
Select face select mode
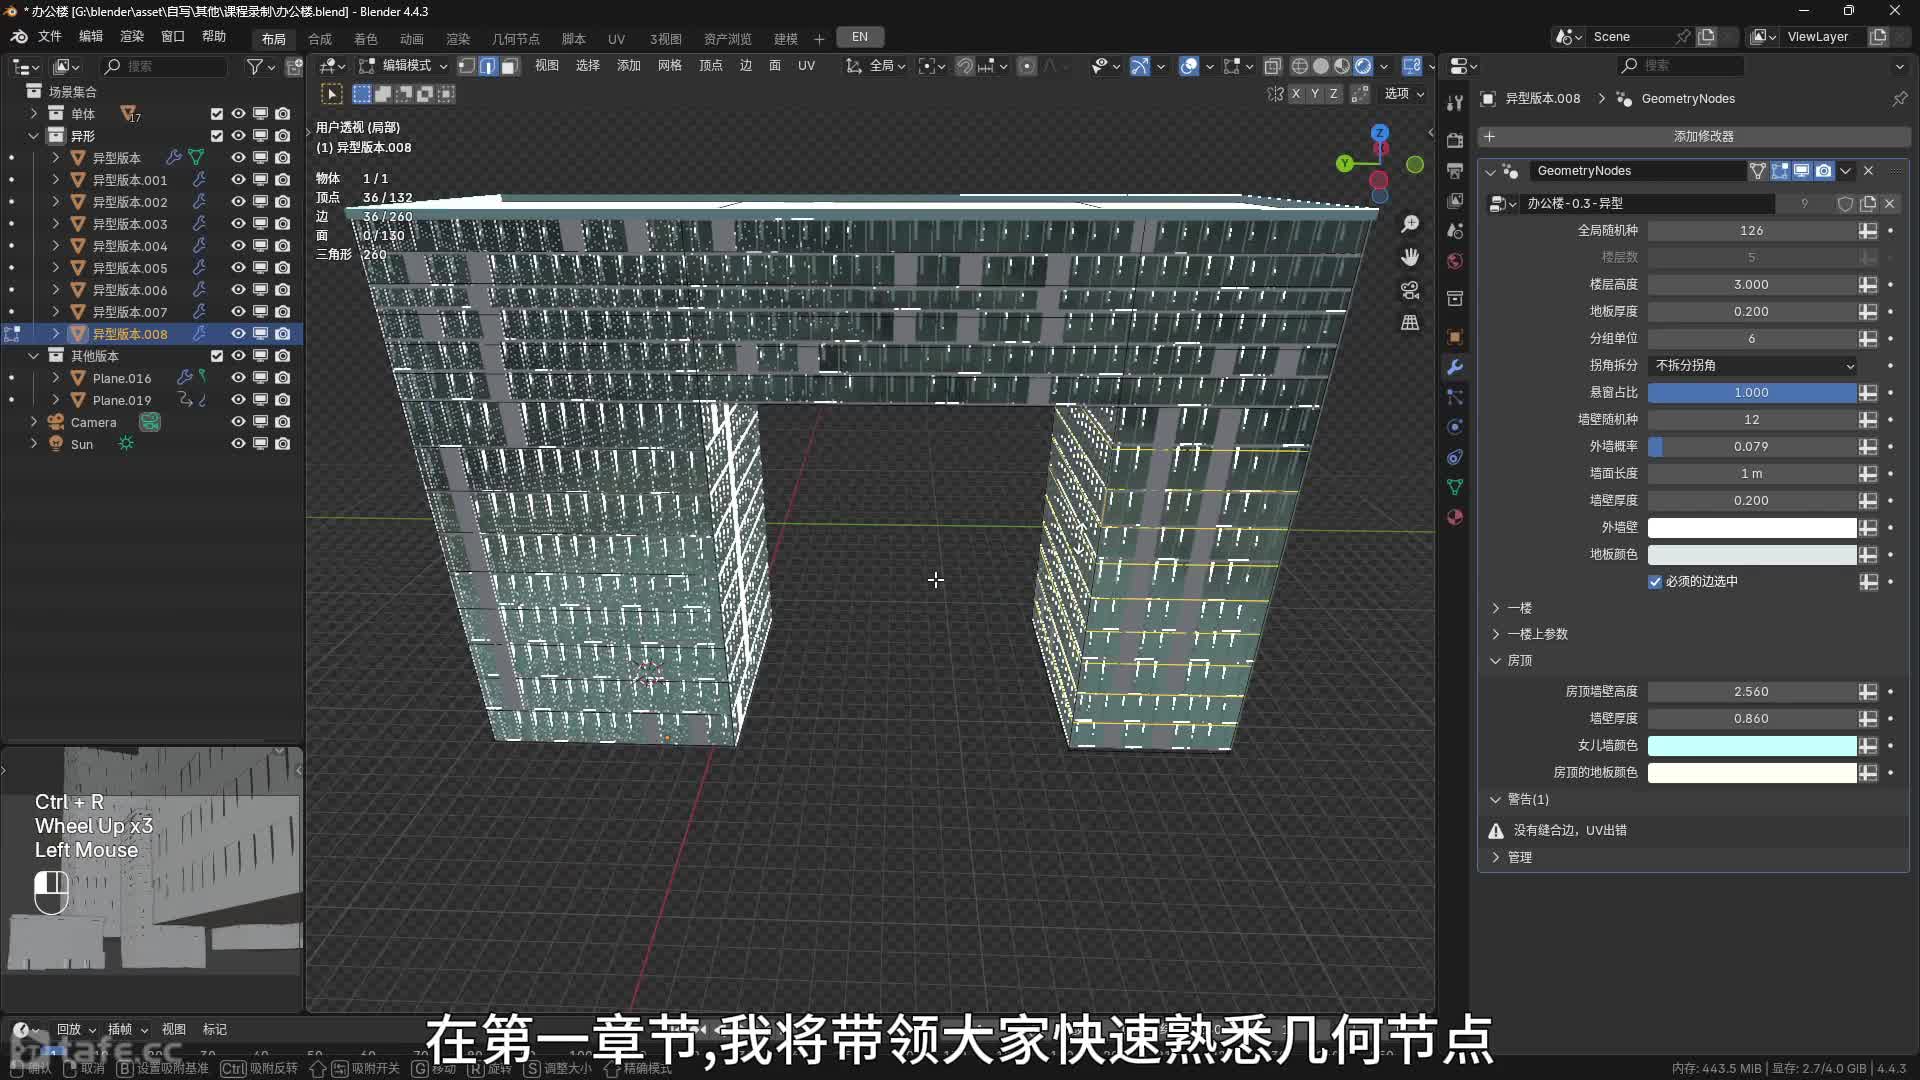(x=509, y=66)
